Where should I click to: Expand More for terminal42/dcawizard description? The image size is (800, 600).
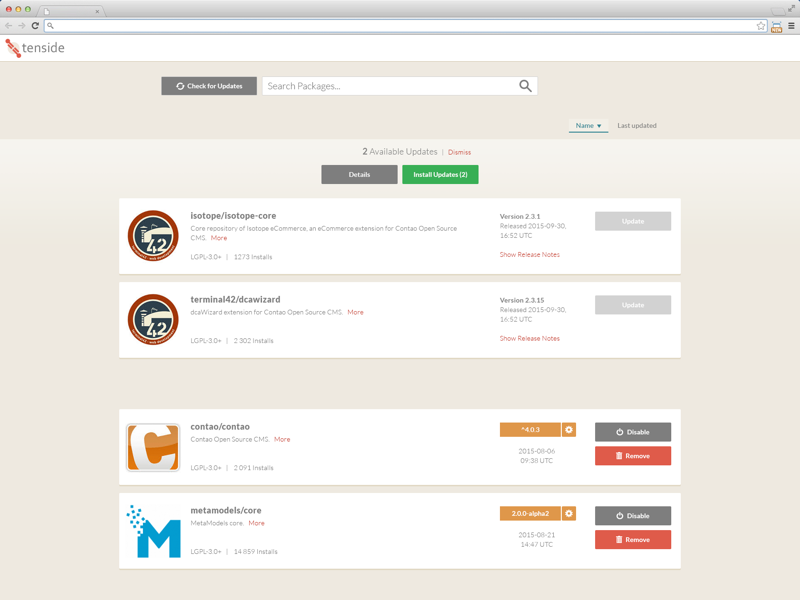point(356,312)
